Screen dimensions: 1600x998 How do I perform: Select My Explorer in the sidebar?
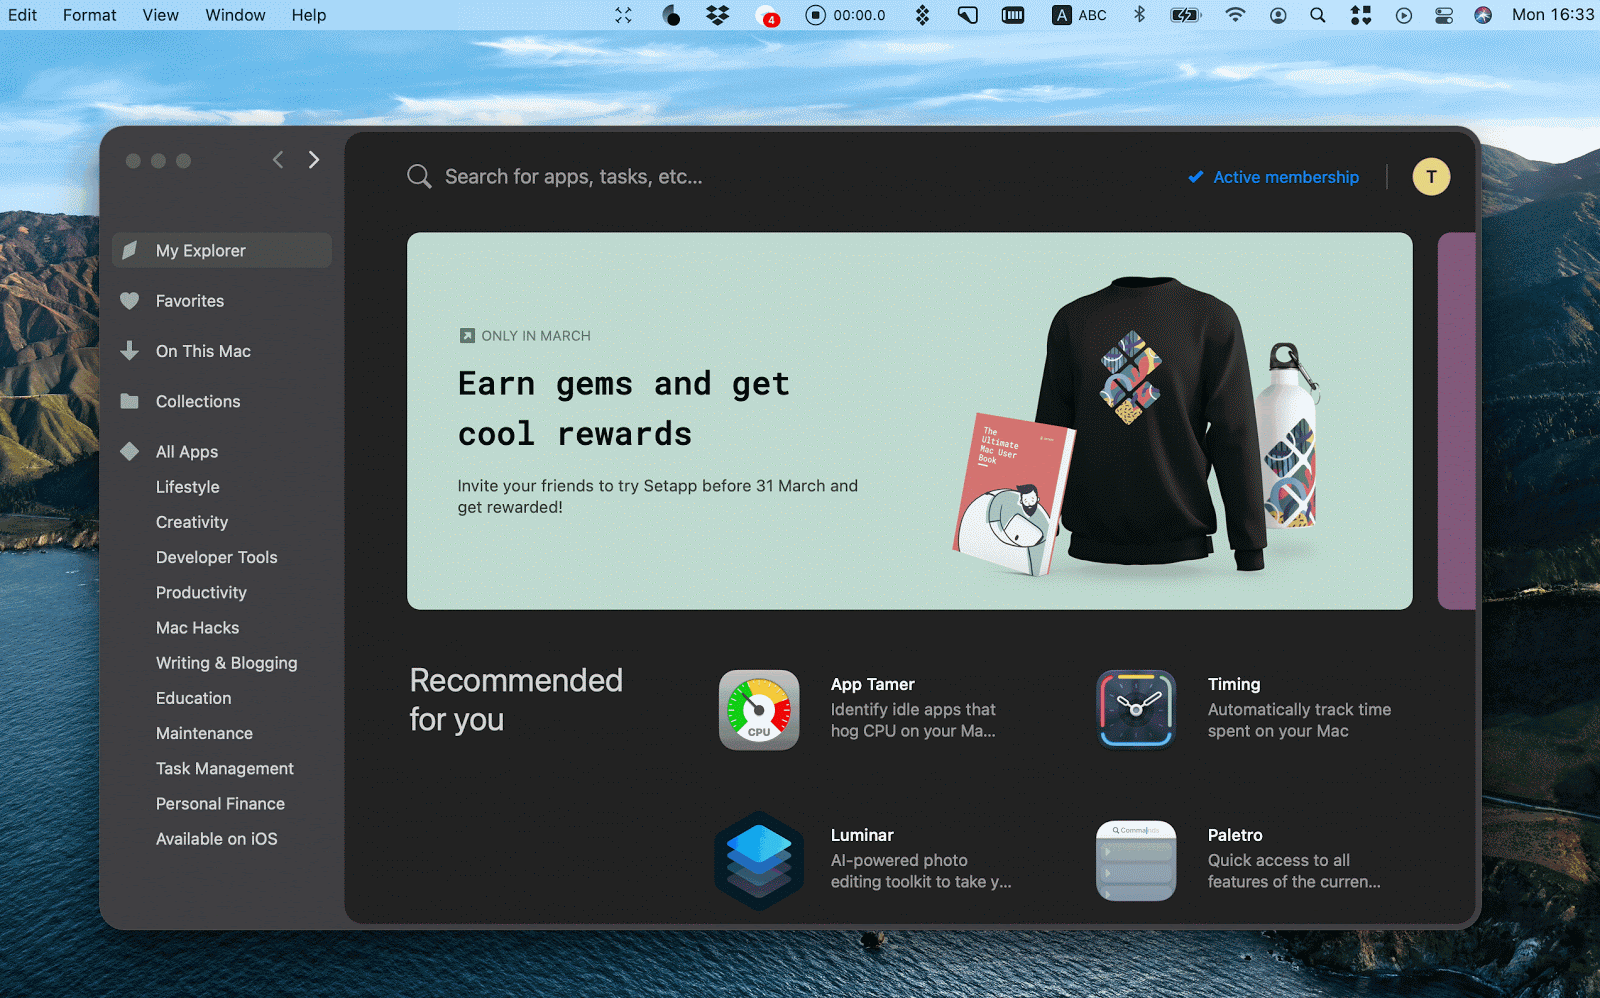(222, 250)
